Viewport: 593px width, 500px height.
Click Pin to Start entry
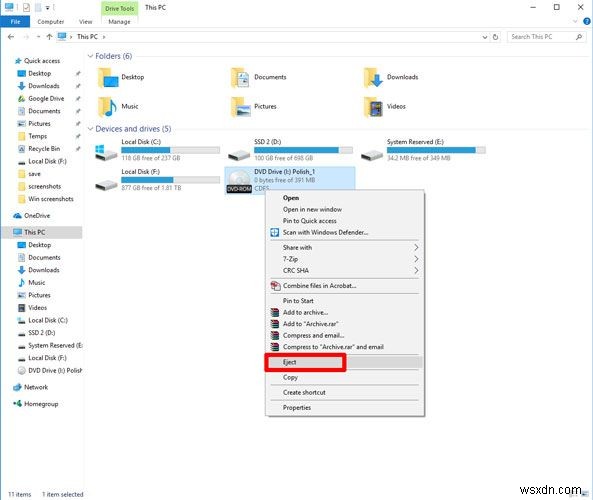[x=298, y=301]
